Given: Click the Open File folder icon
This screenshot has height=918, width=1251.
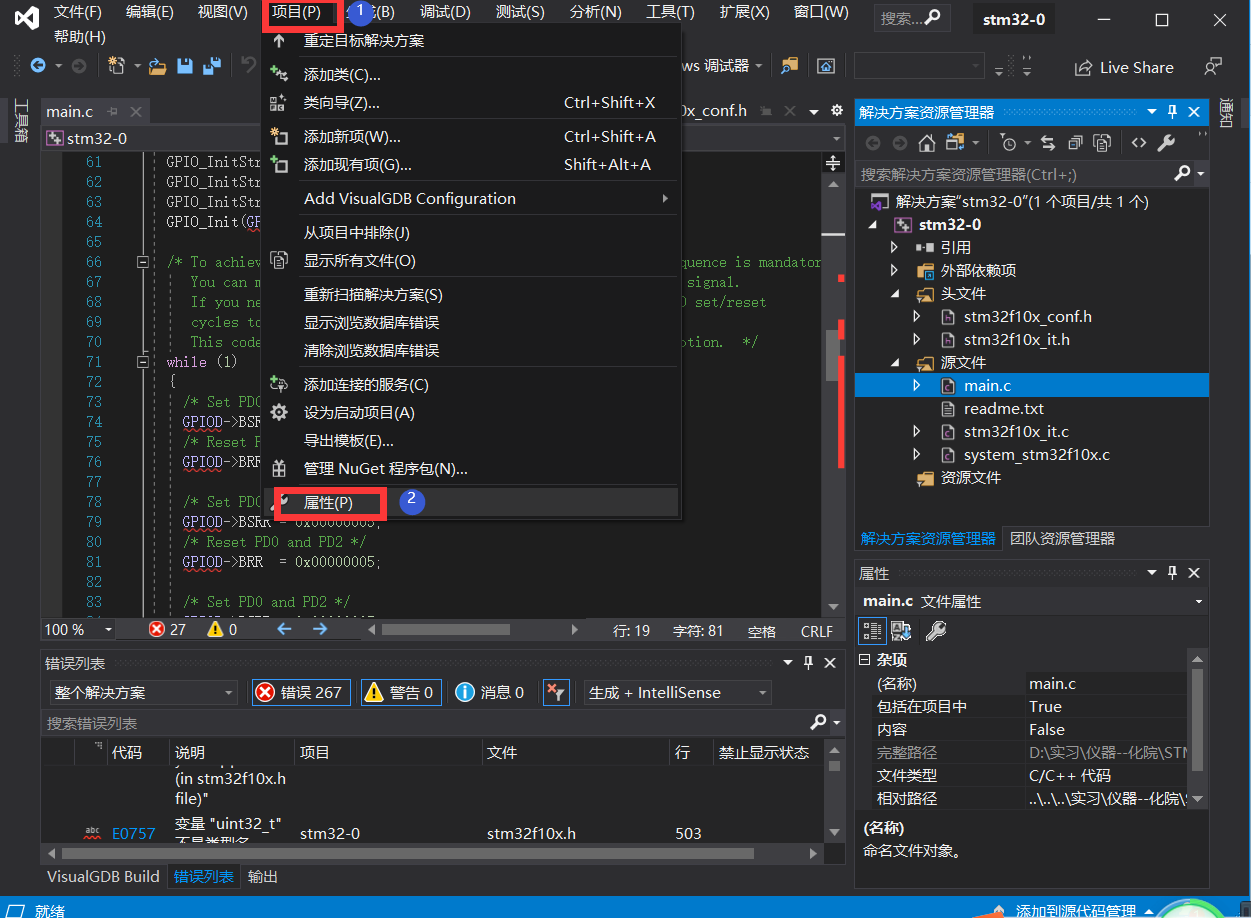Looking at the screenshot, I should pyautogui.click(x=157, y=66).
